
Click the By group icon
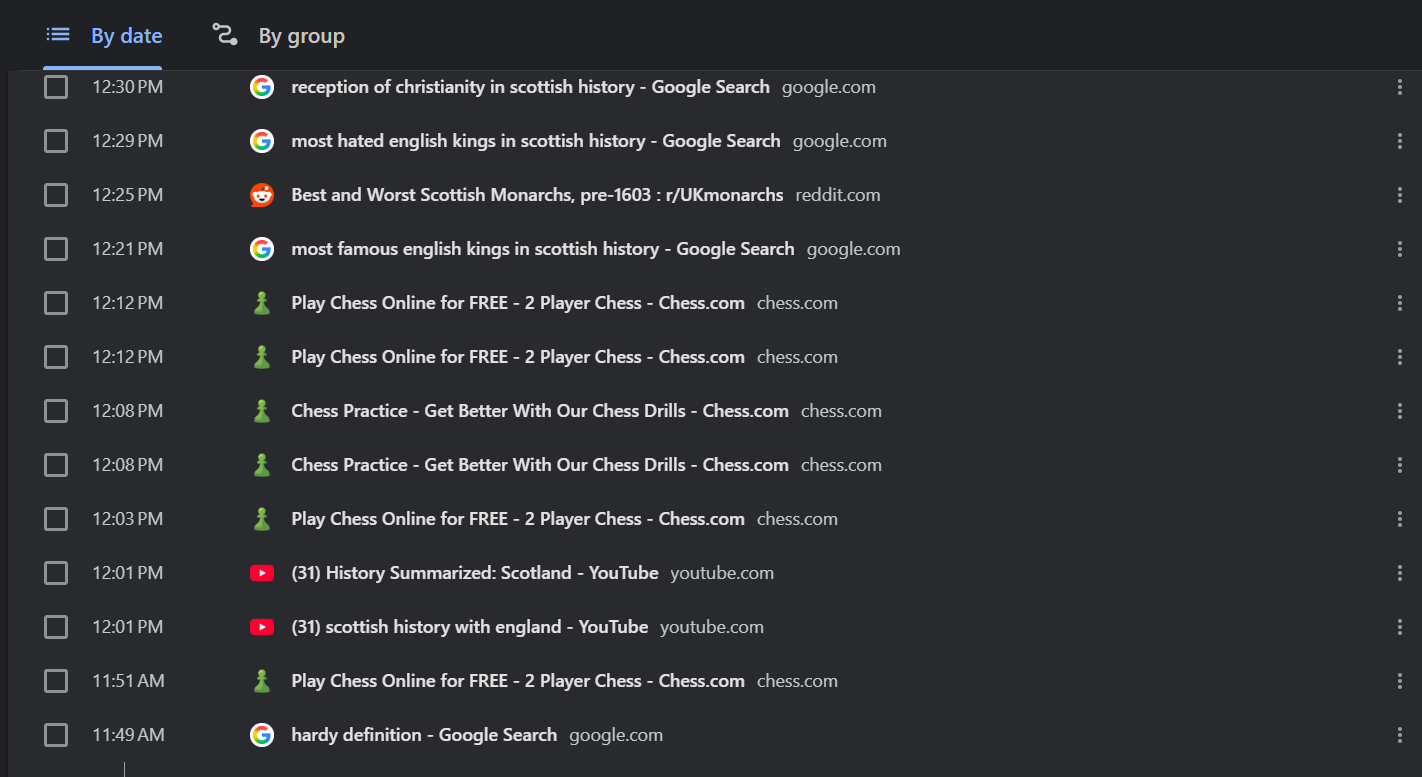click(x=225, y=35)
